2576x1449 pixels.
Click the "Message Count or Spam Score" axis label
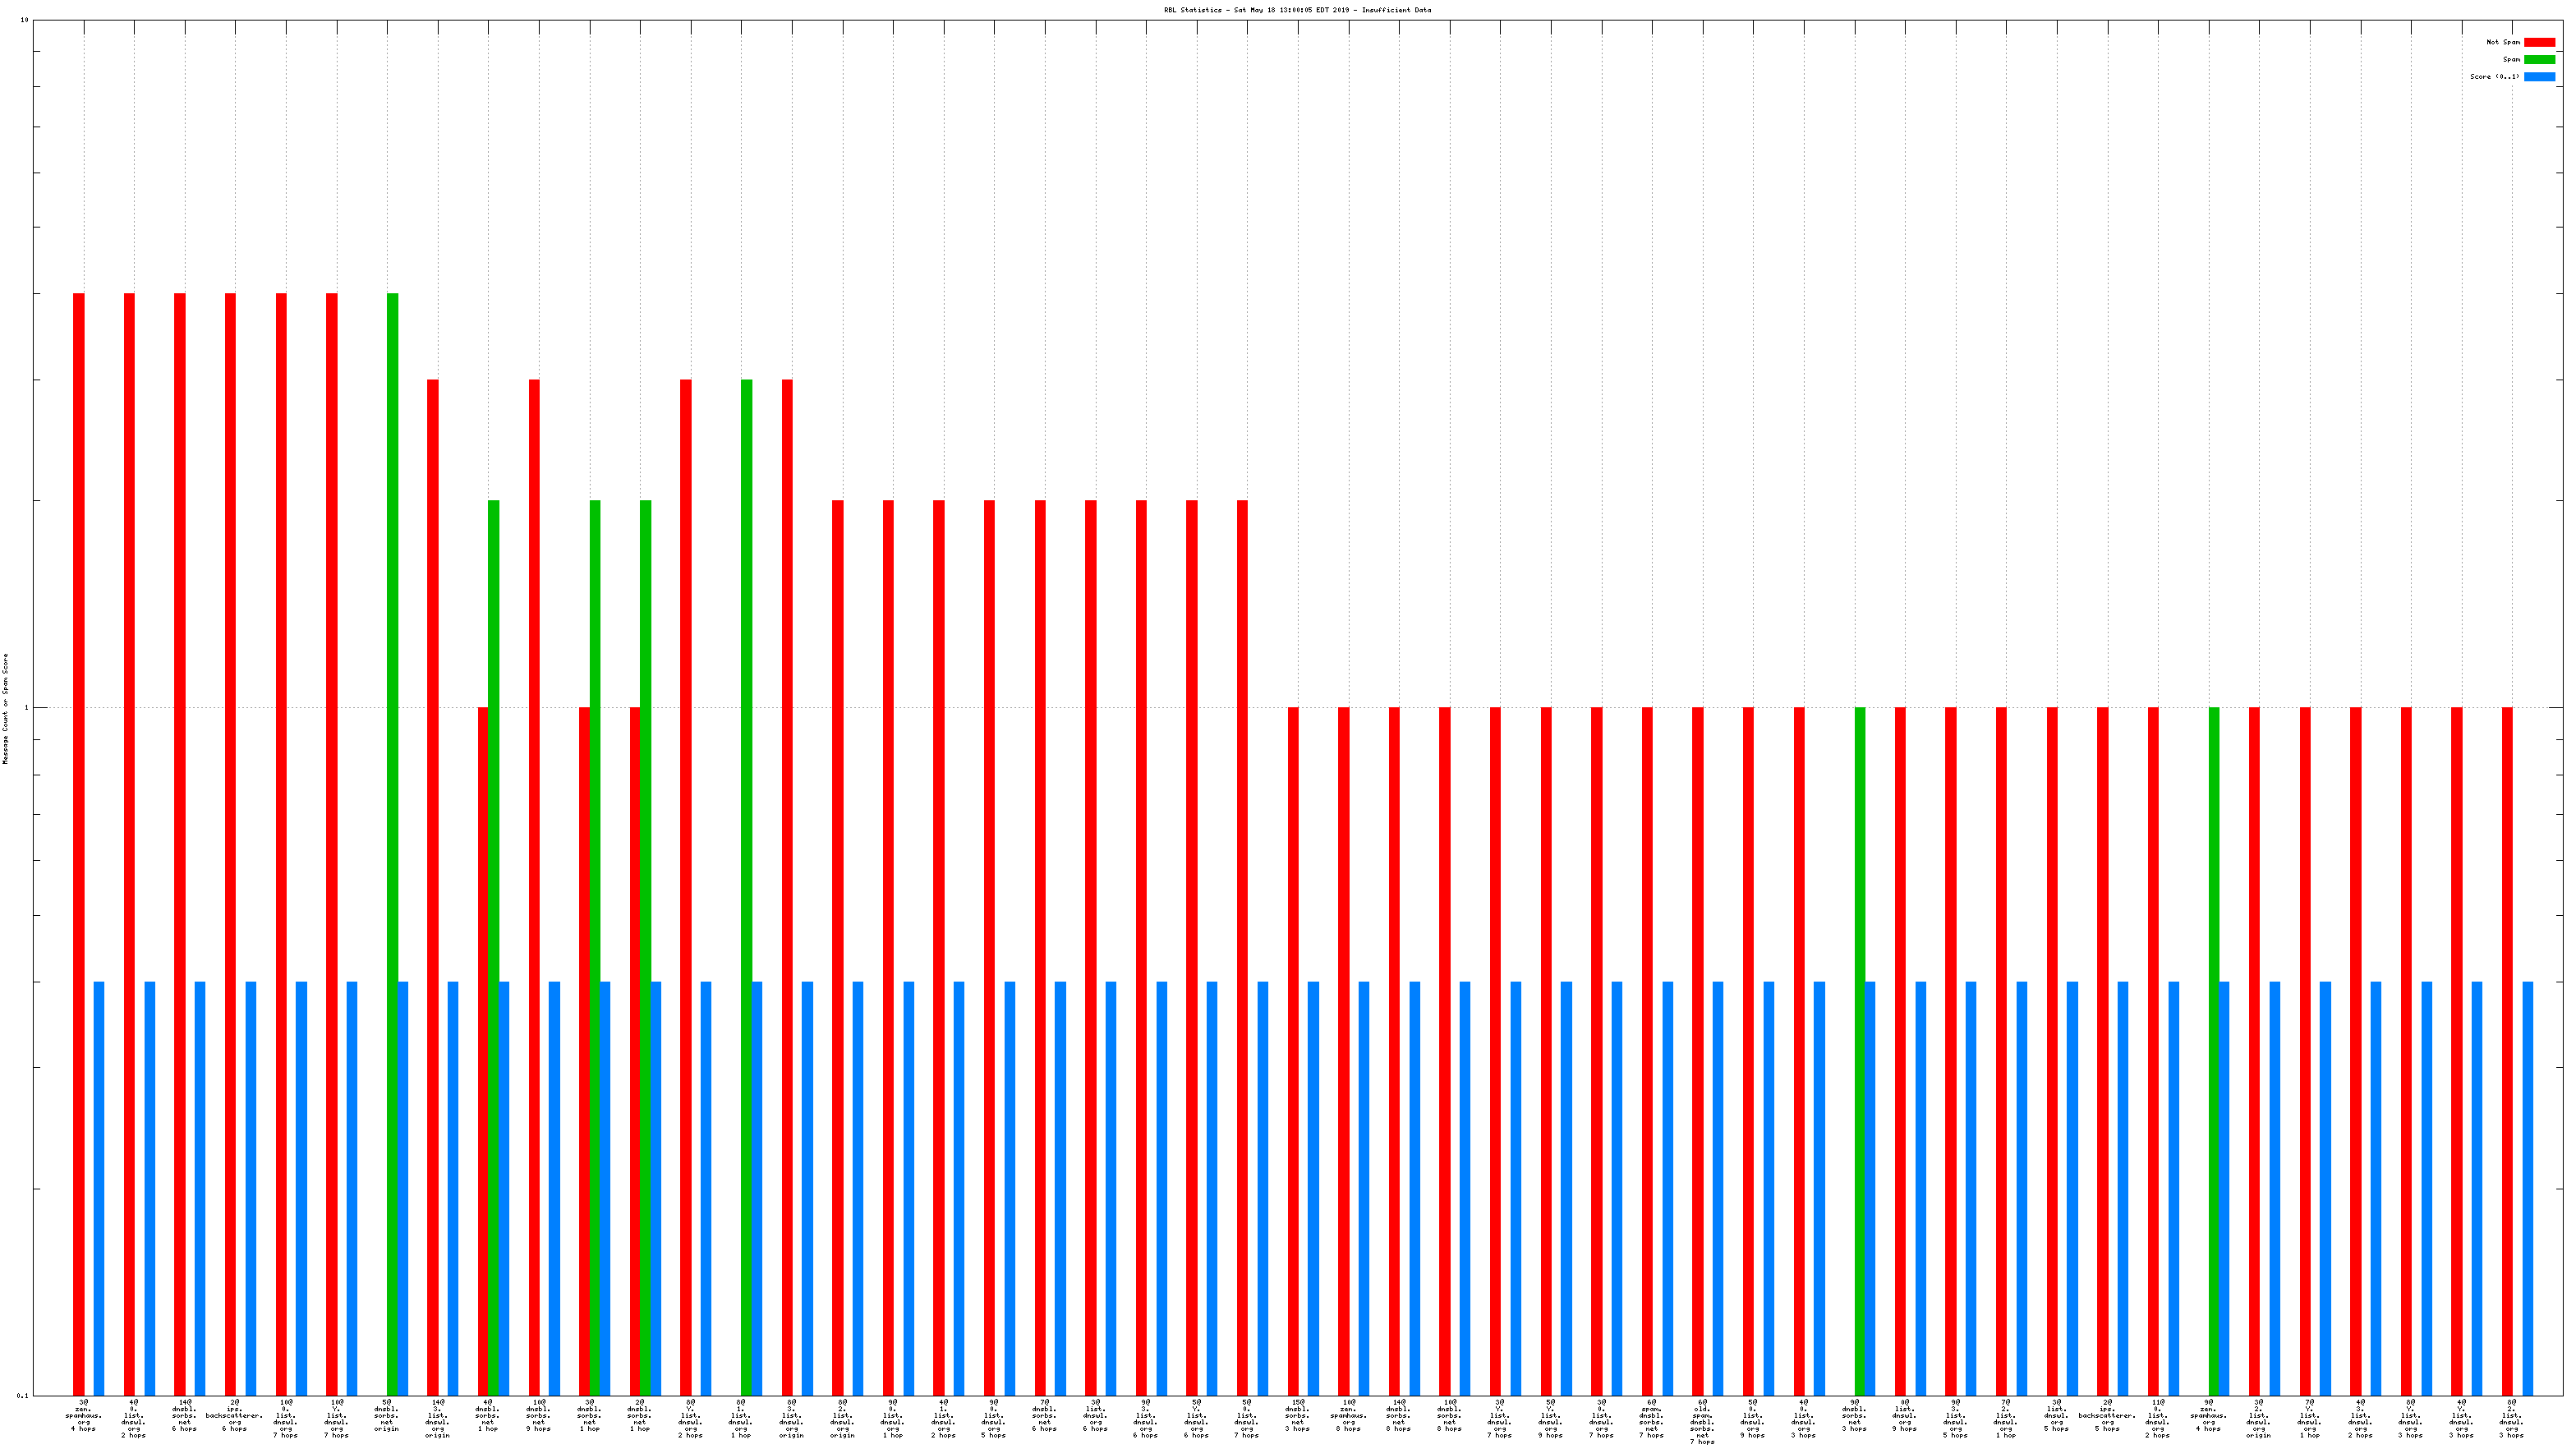pyautogui.click(x=5, y=708)
